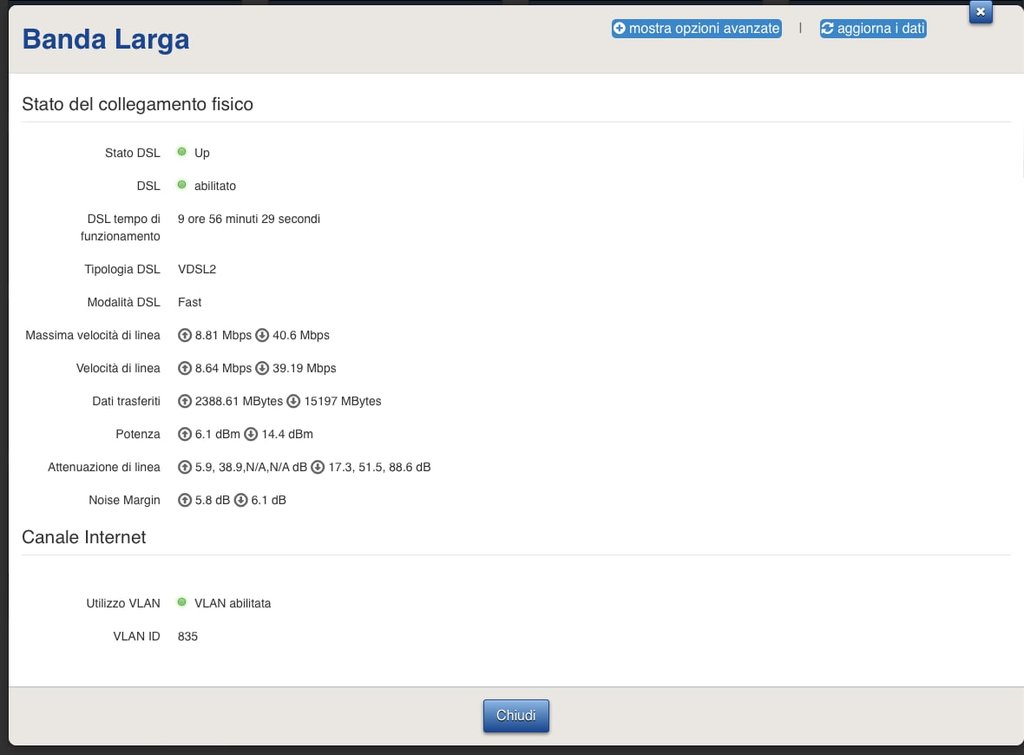Click the Canale Internet section heading

coord(84,537)
